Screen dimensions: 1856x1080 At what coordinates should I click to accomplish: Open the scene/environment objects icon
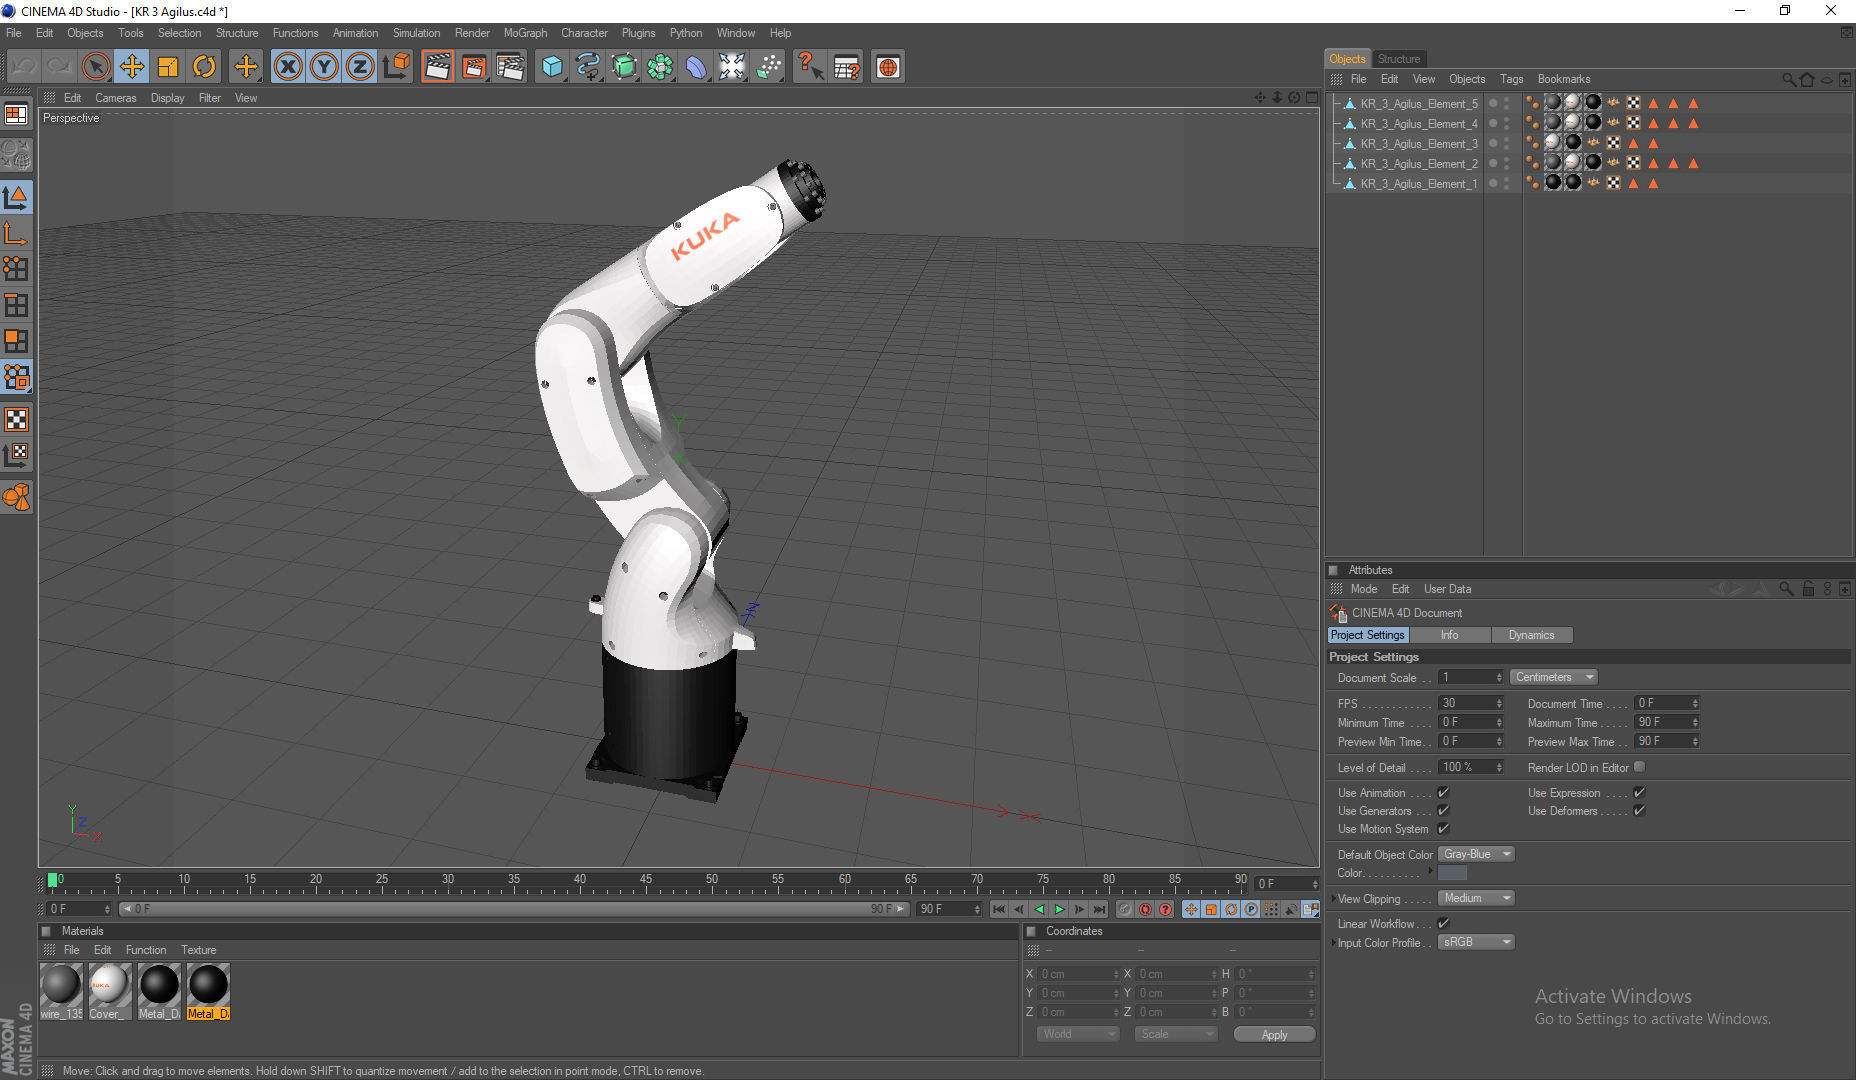[732, 67]
